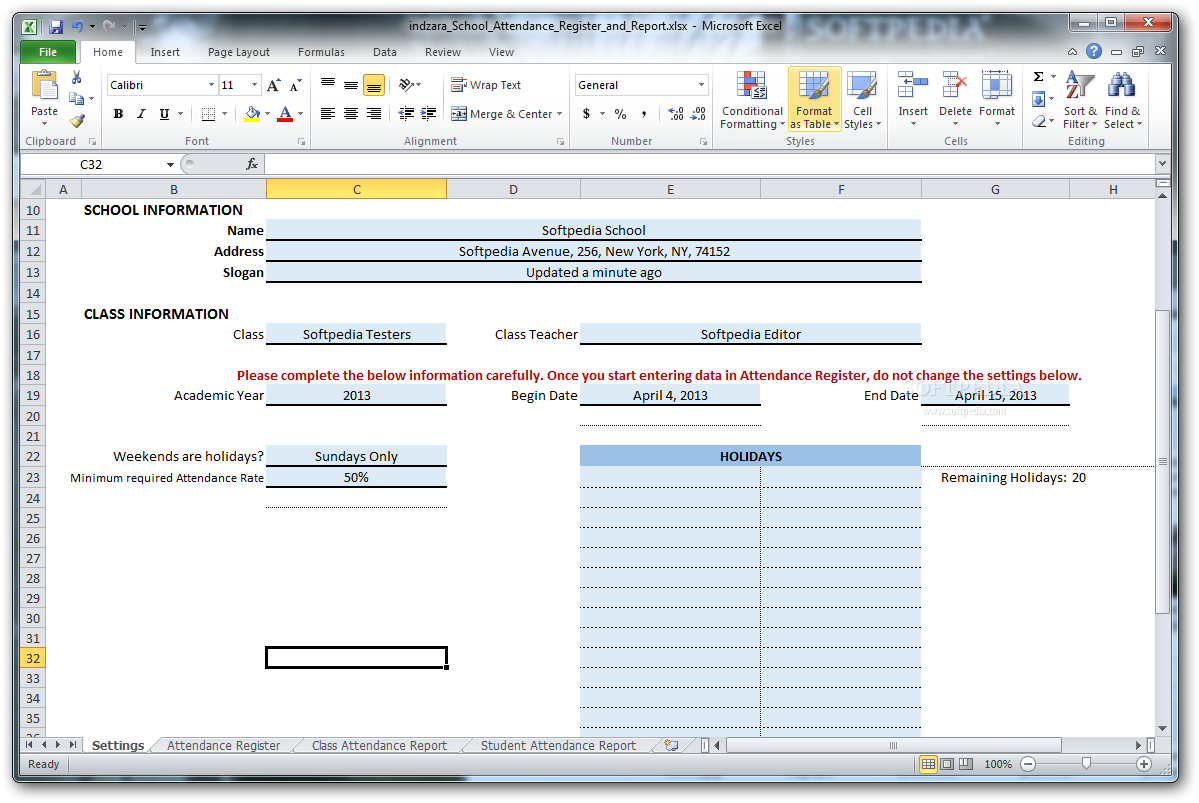Click the Align Text Right icon
Viewport: 1199px width, 803px height.
(374, 114)
